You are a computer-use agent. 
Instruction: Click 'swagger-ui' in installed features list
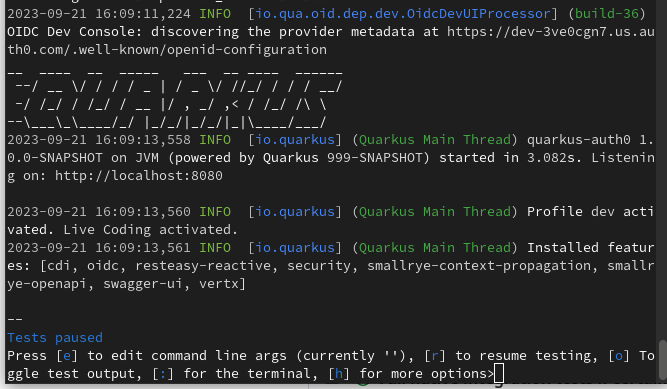(143, 284)
